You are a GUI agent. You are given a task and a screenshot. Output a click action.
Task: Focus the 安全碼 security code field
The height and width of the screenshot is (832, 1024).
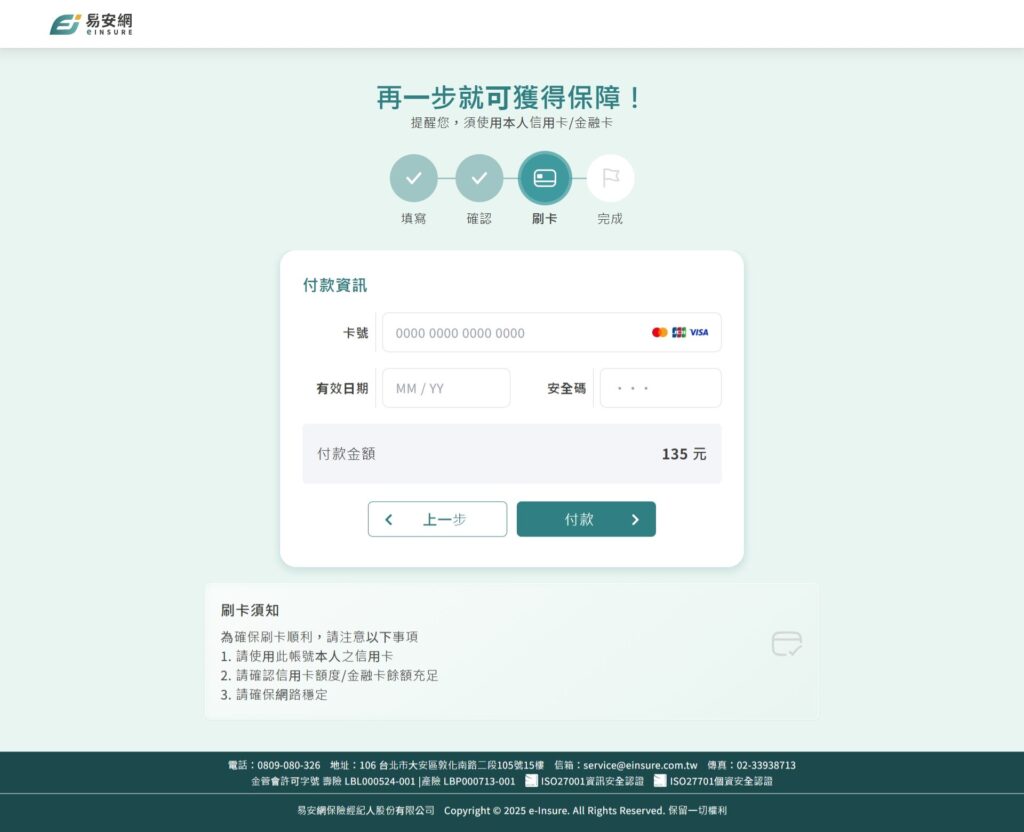660,388
